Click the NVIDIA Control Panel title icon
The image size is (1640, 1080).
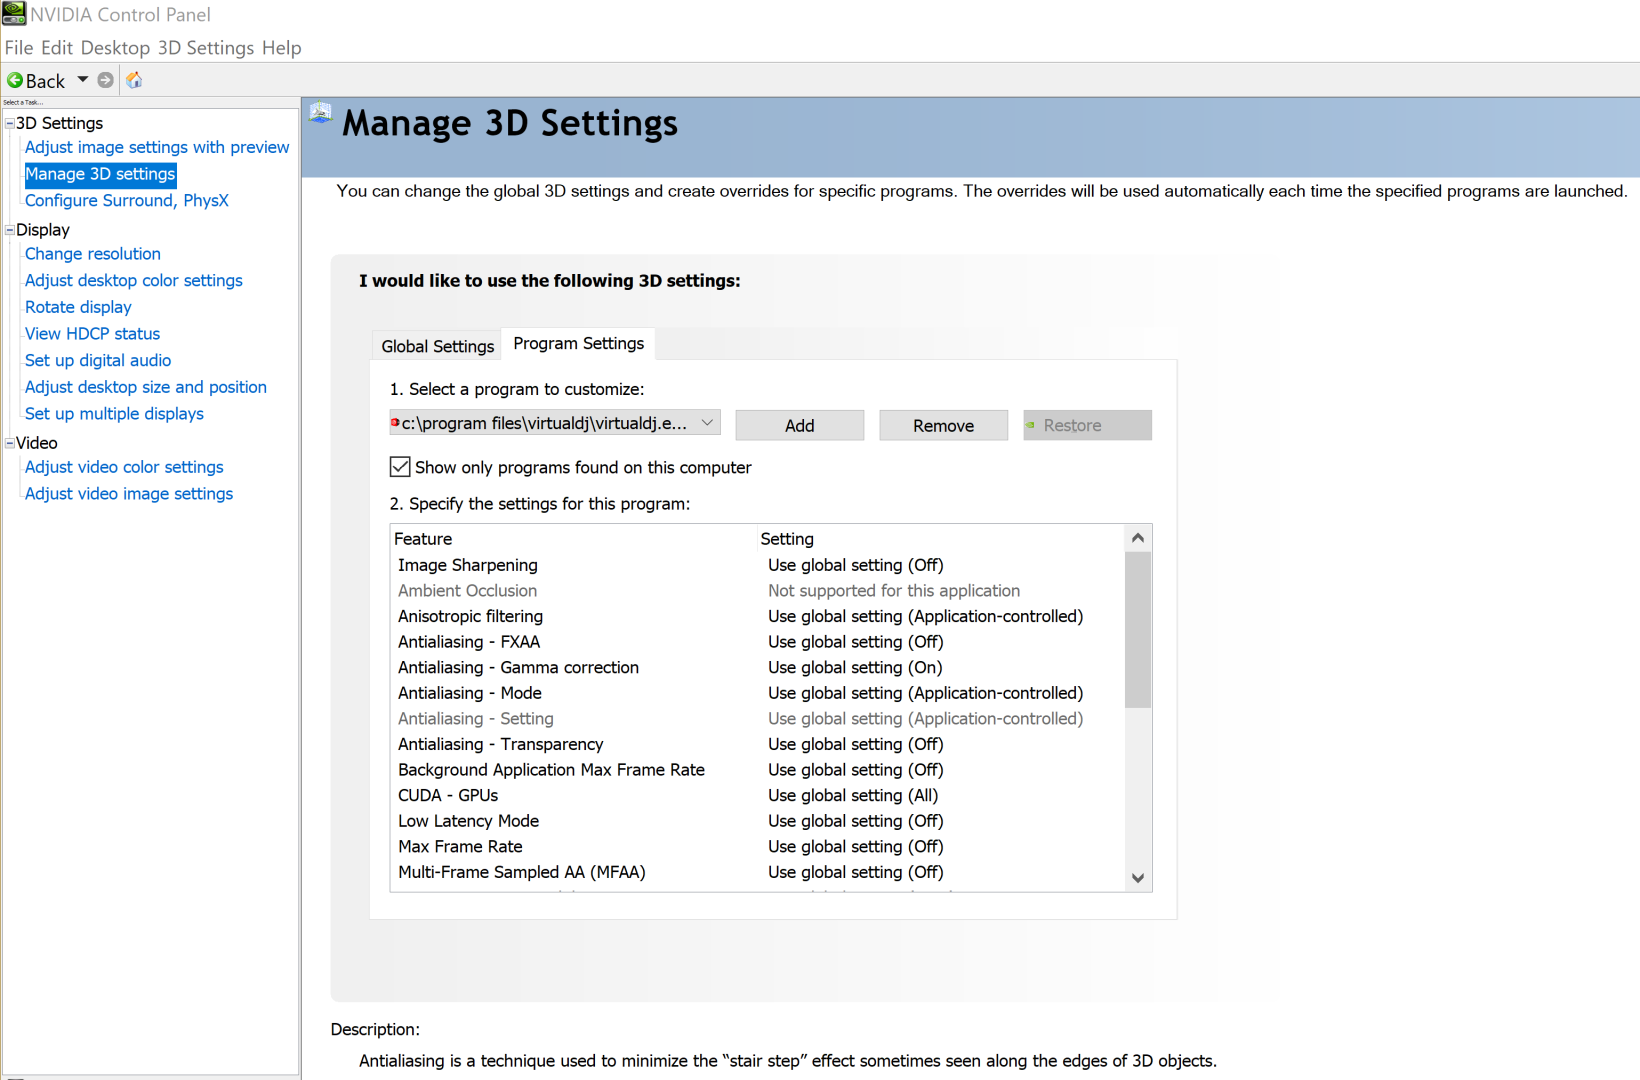point(14,14)
